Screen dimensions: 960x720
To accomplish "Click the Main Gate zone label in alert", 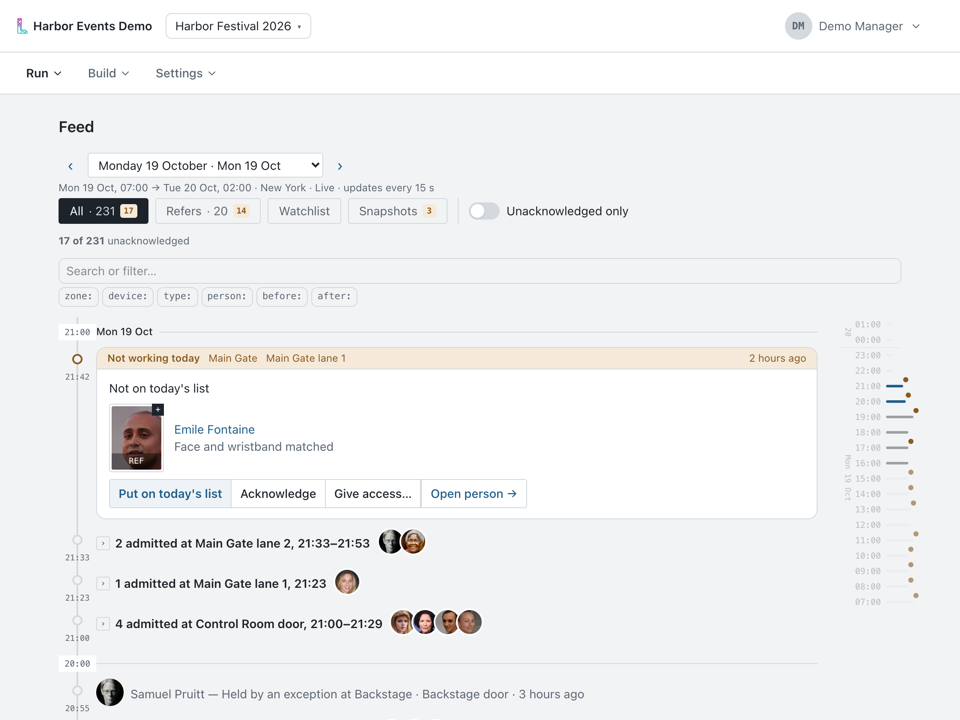I will click(233, 358).
